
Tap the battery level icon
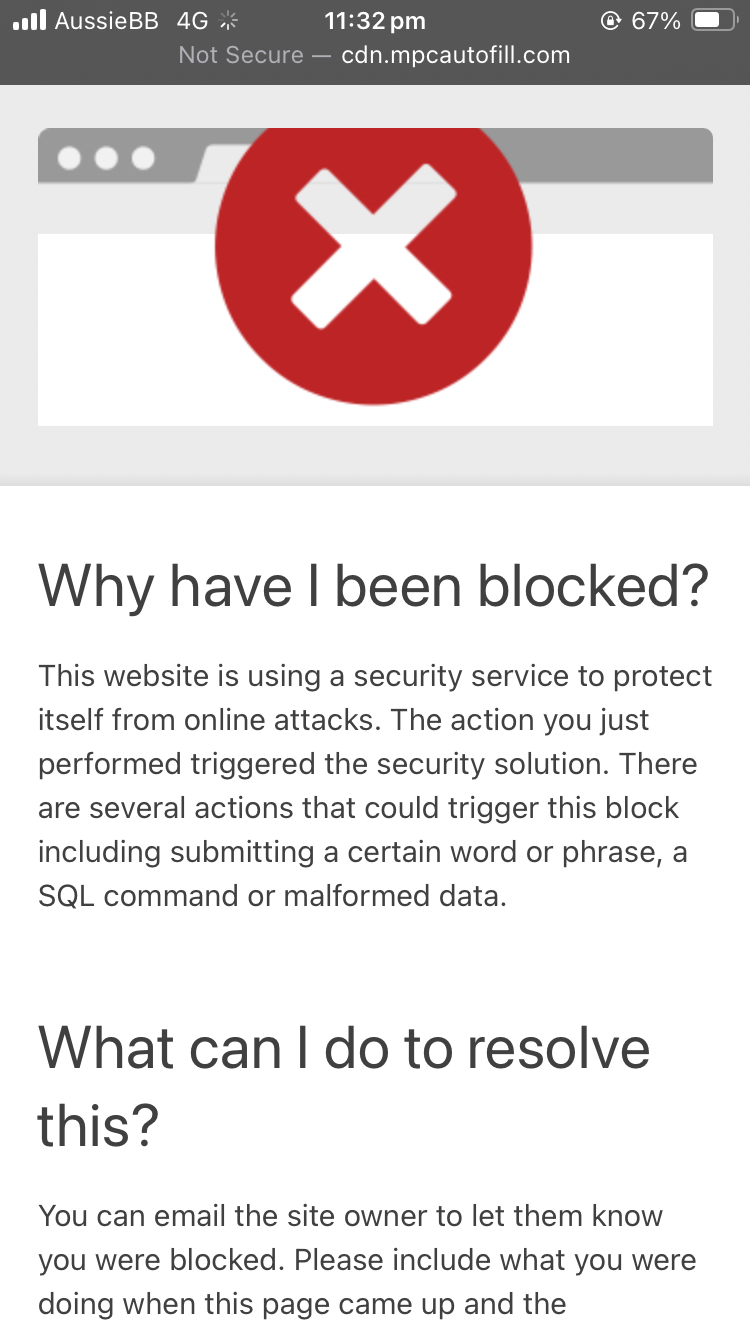point(713,18)
